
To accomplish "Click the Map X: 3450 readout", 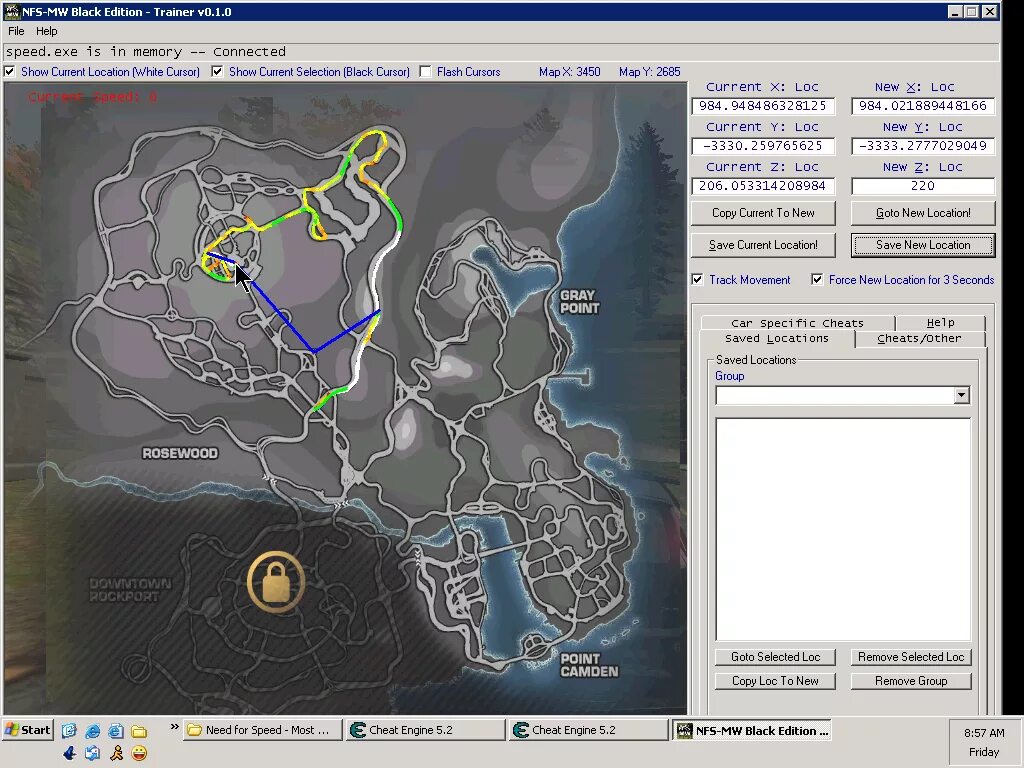I will pyautogui.click(x=569, y=72).
